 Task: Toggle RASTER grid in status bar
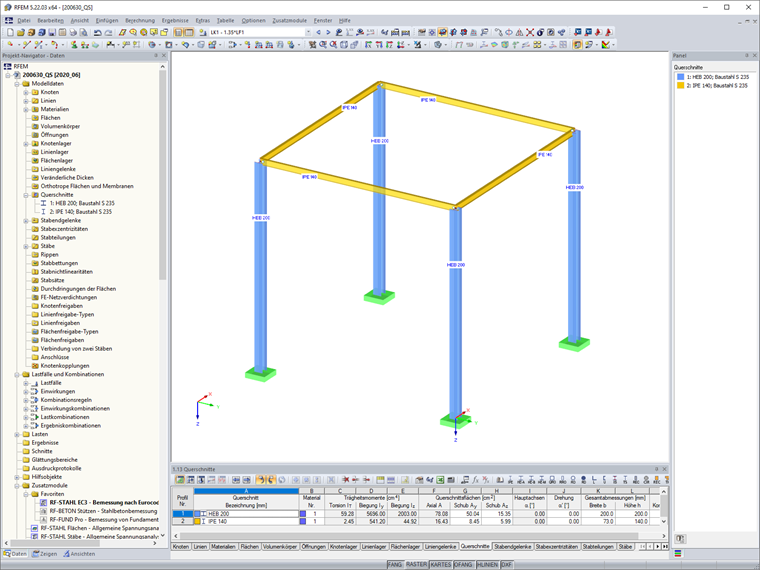[x=416, y=565]
